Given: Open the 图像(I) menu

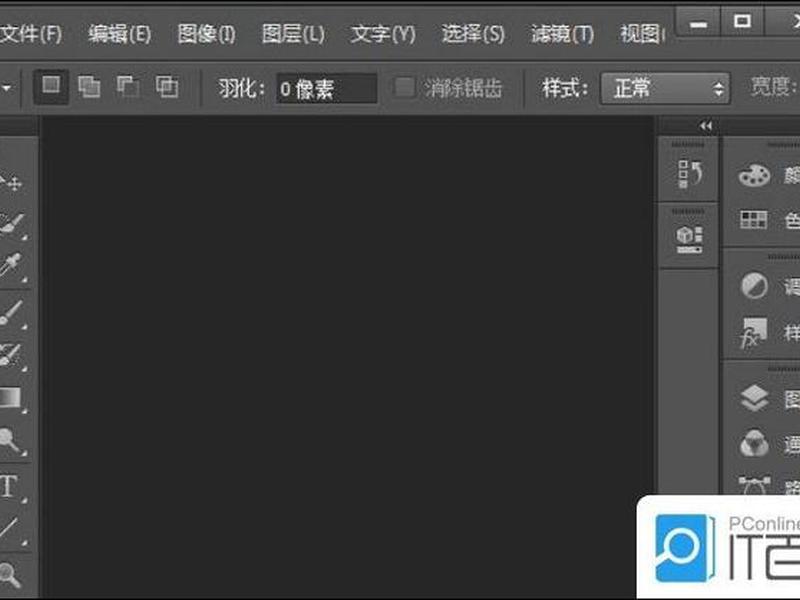Looking at the screenshot, I should 206,35.
